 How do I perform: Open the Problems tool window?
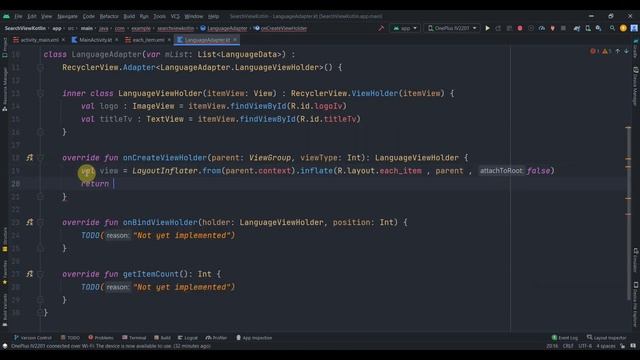tap(101, 338)
